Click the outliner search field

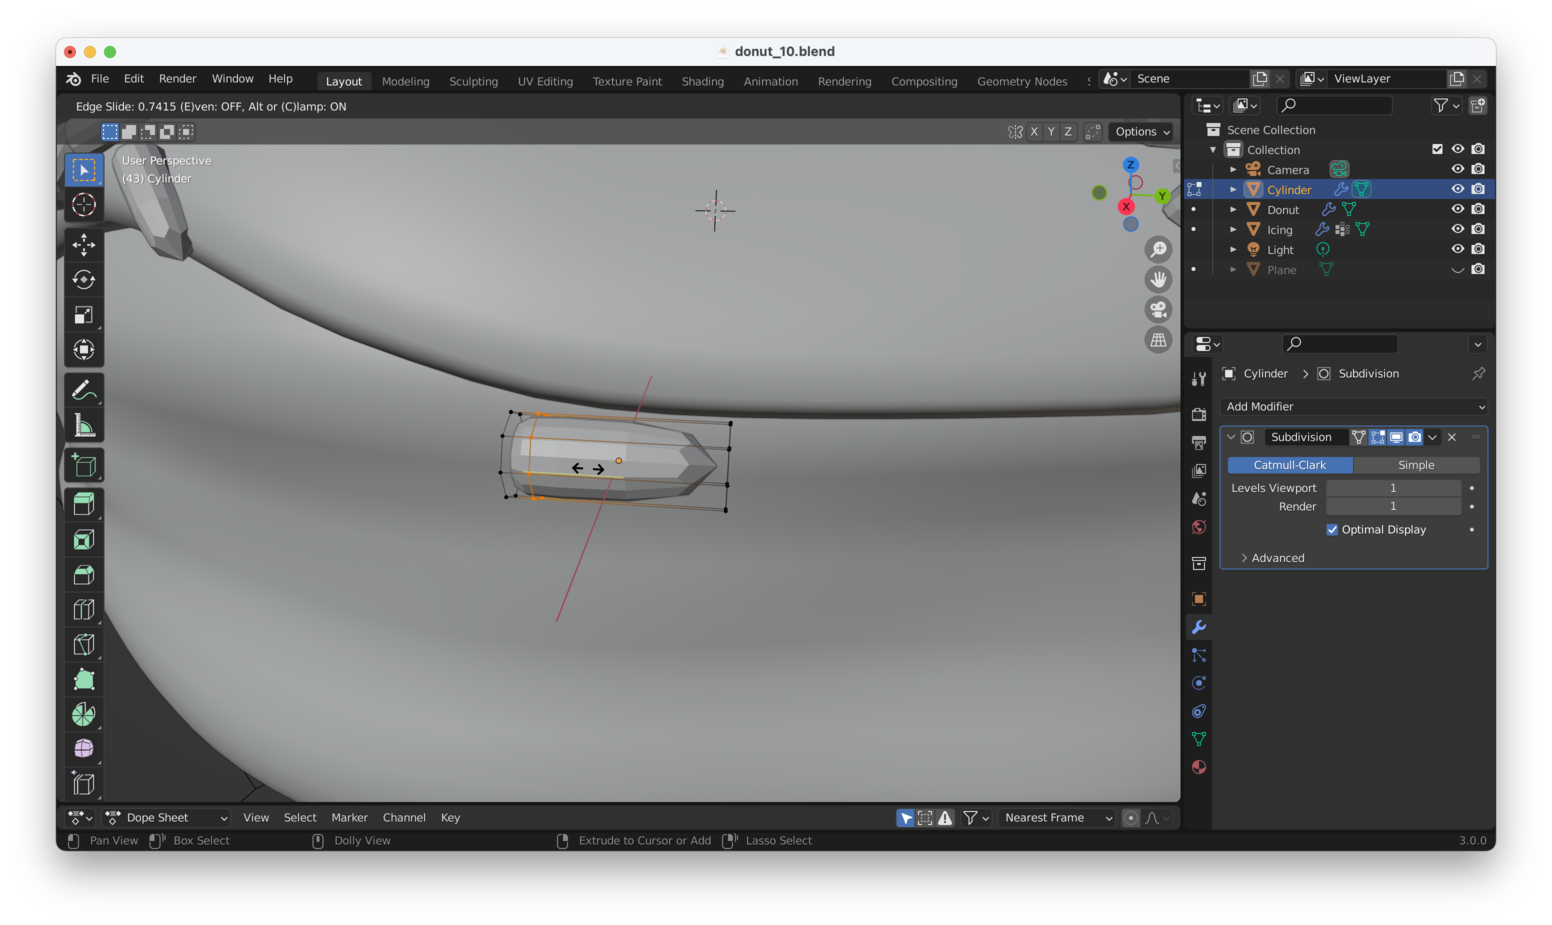coord(1334,105)
